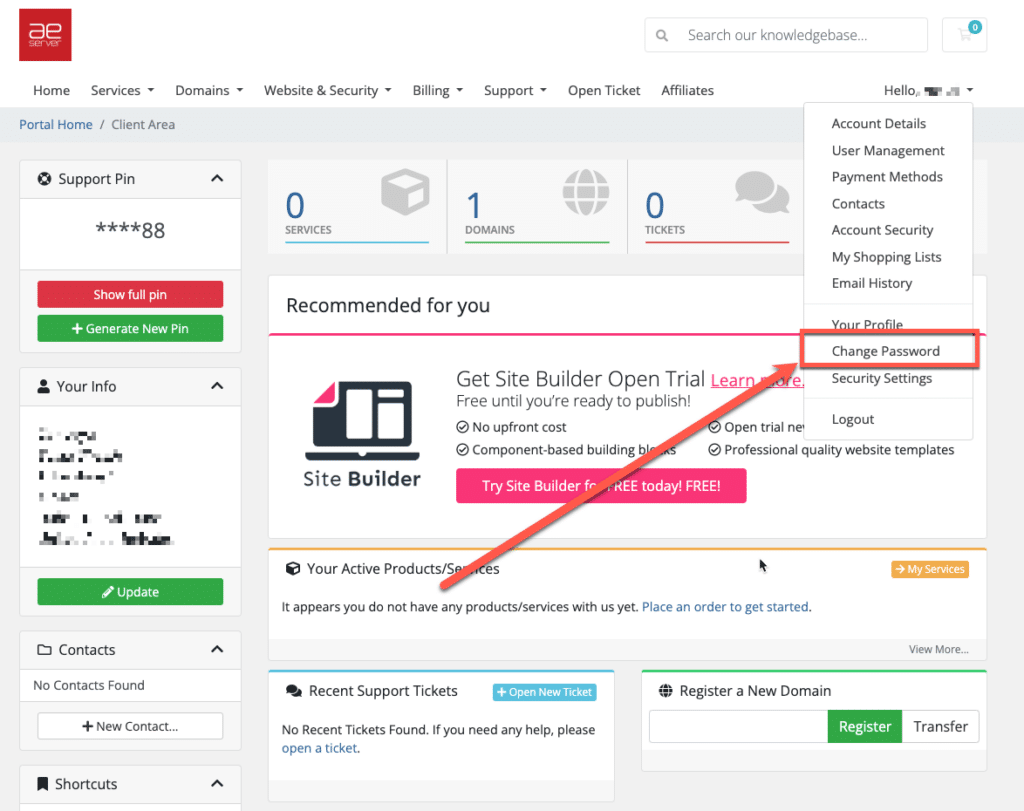
Task: Collapse the Your Info panel
Action: coord(217,386)
